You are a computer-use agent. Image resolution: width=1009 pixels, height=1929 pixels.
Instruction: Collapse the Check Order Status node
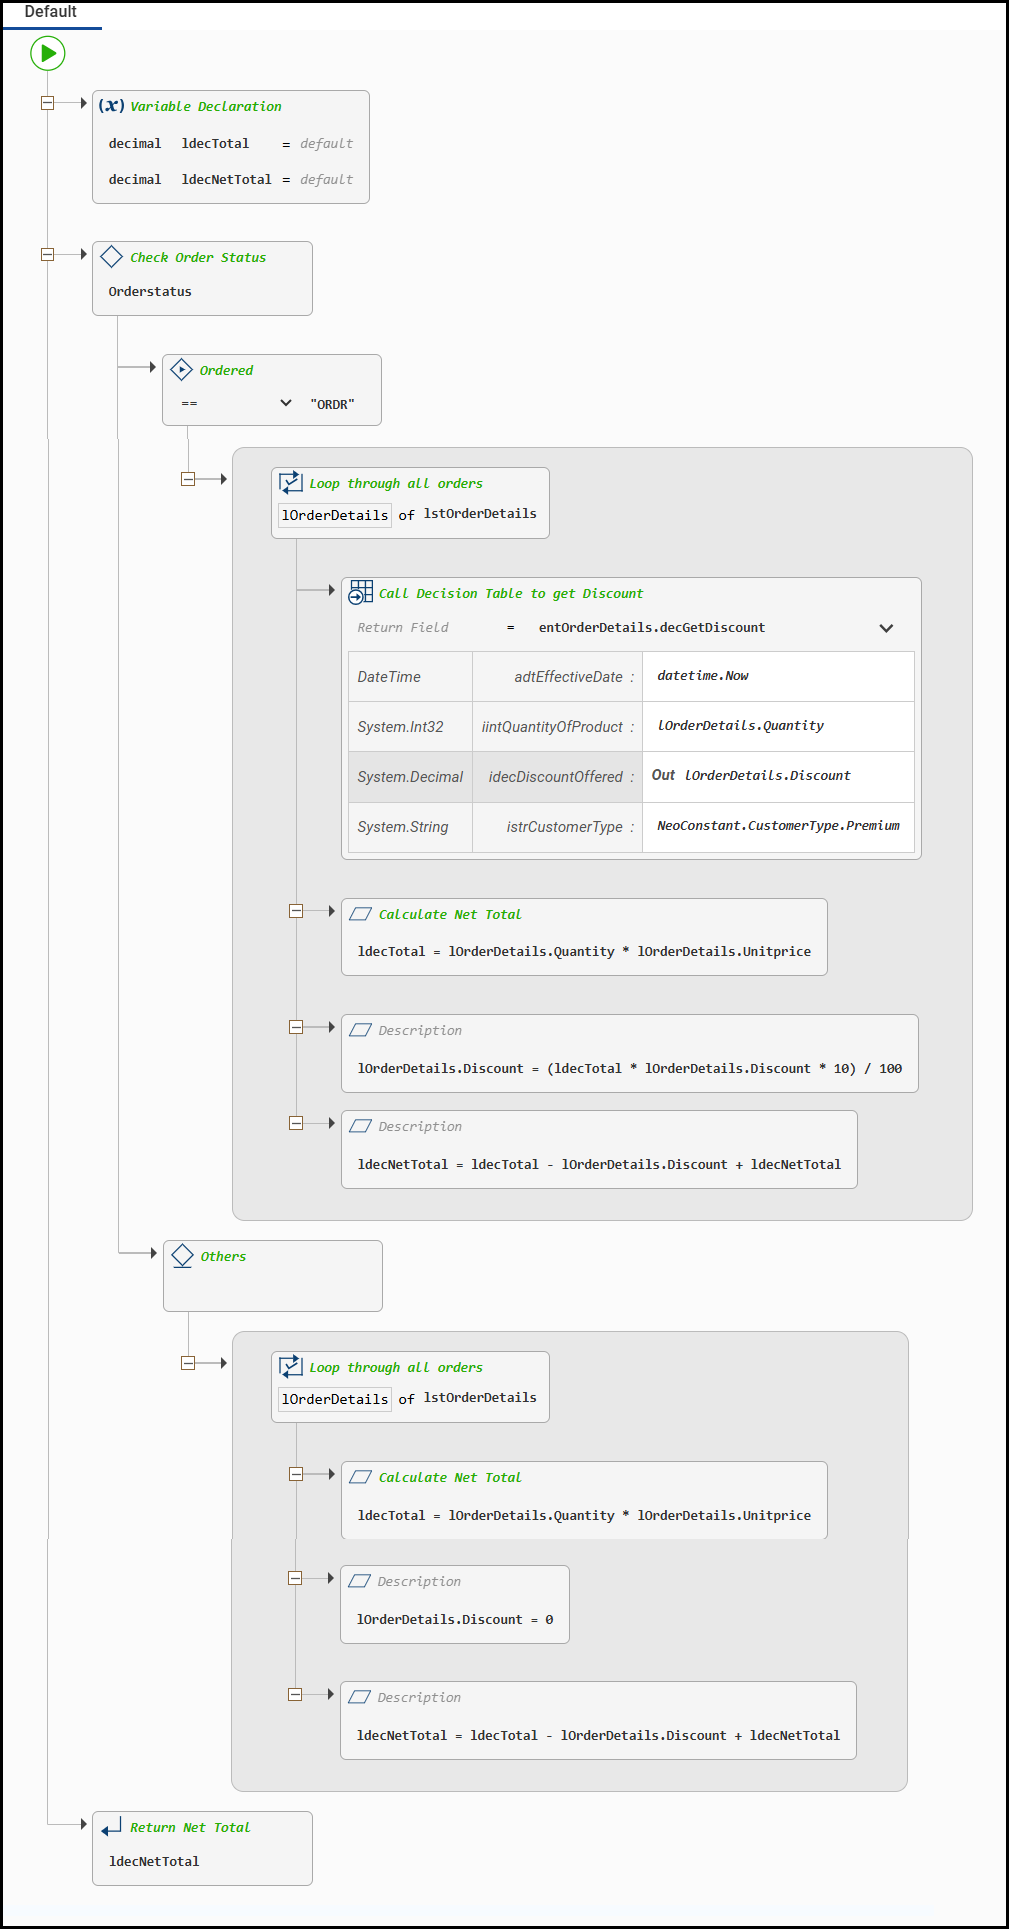point(47,254)
